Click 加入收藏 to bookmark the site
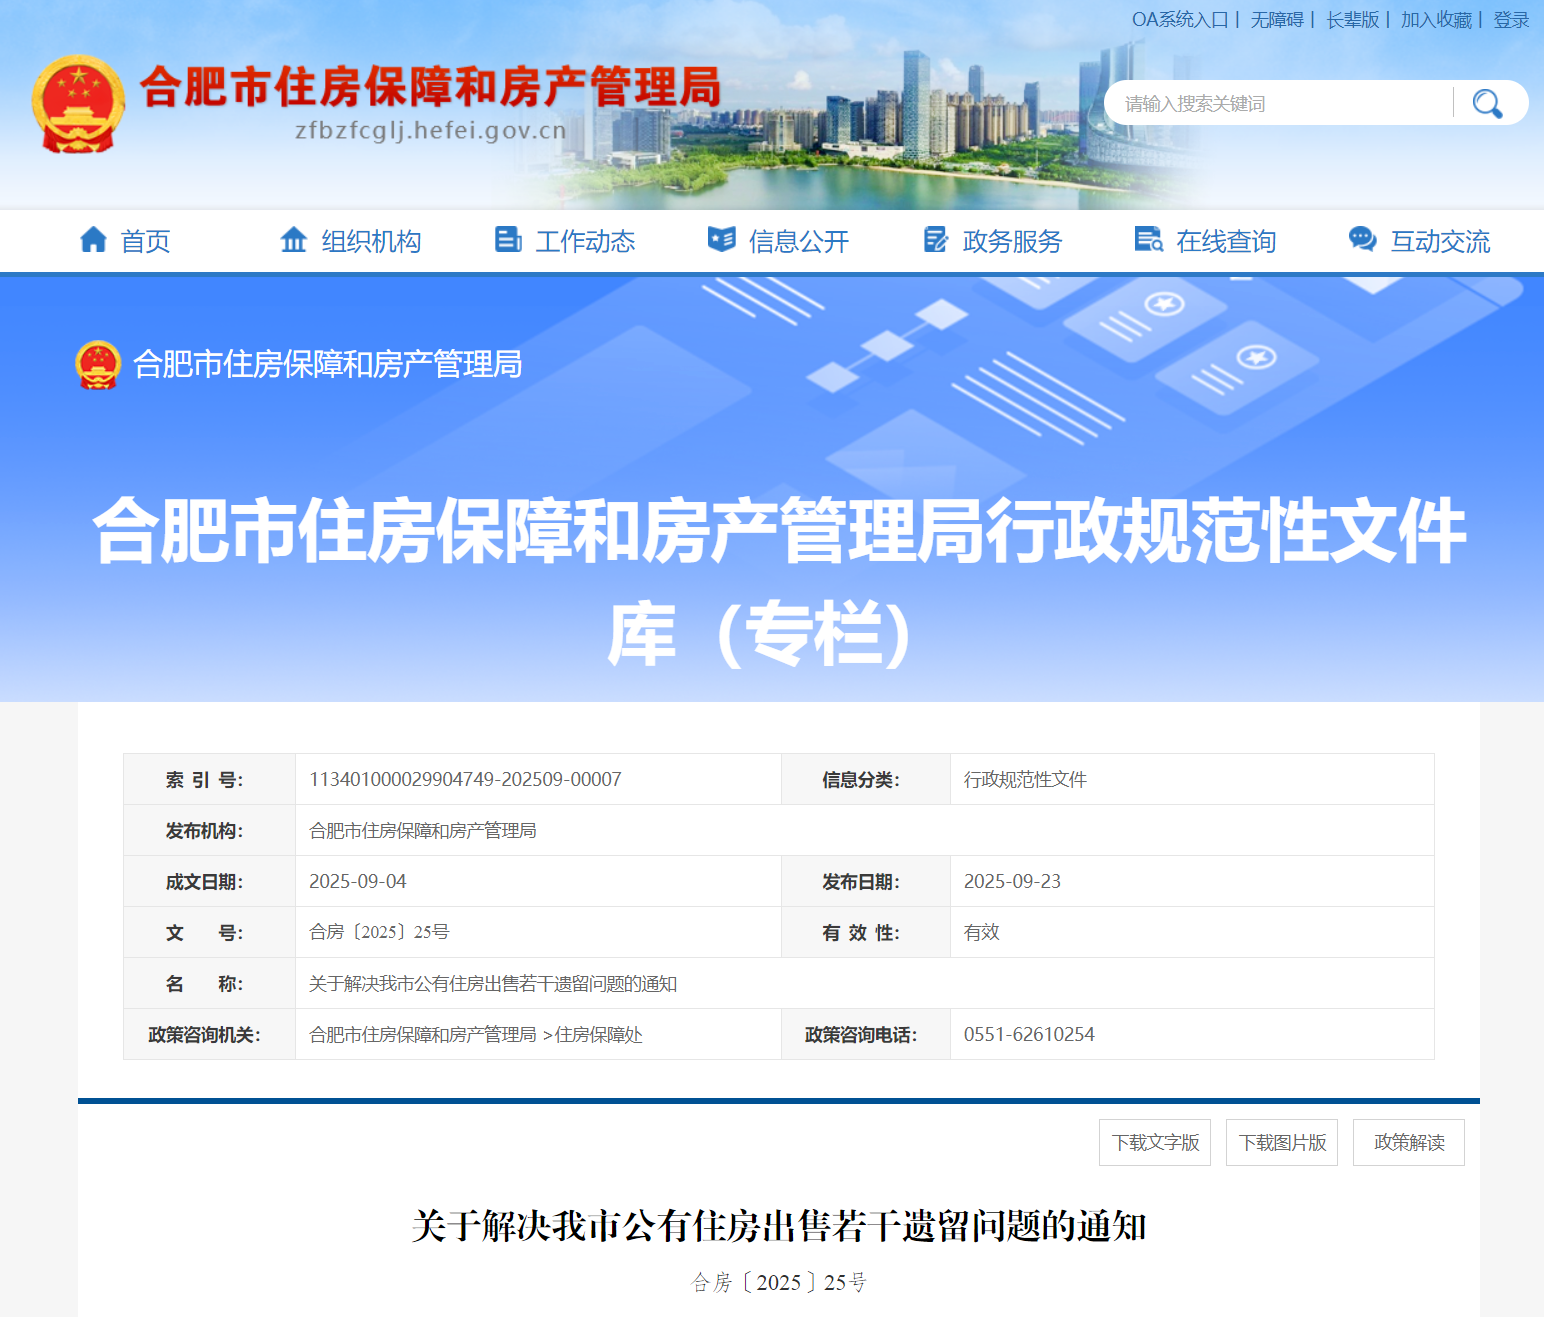Image resolution: width=1547 pixels, height=1317 pixels. [1436, 20]
